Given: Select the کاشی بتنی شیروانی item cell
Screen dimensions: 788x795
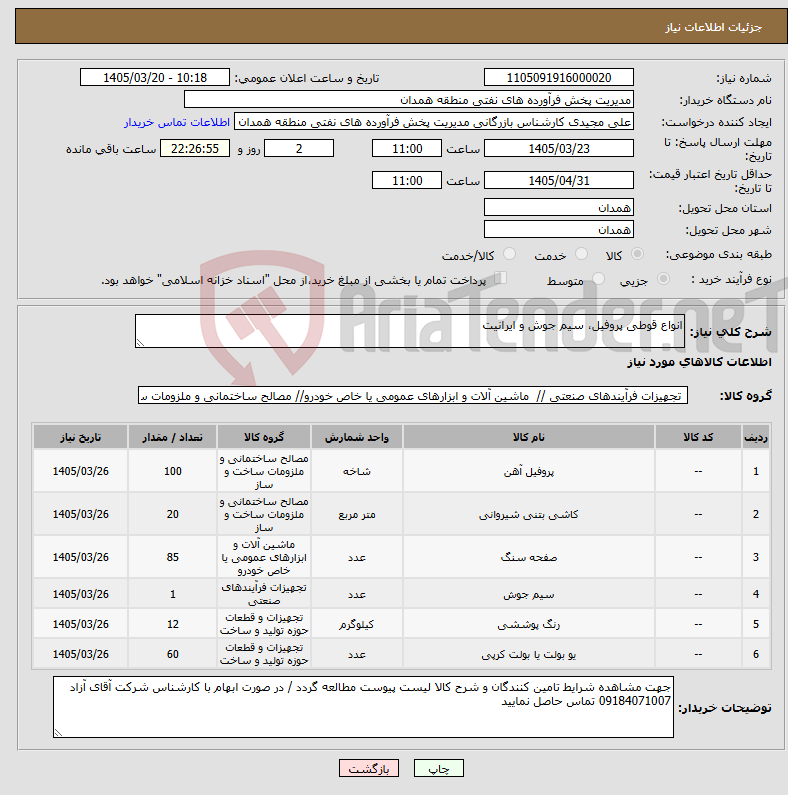Looking at the screenshot, I should tap(528, 514).
